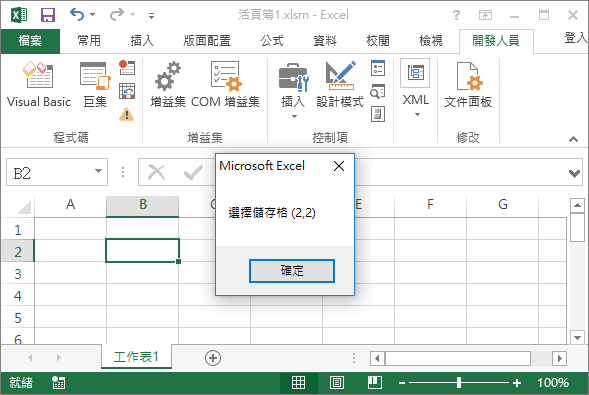Zoom out with the minus button
The height and width of the screenshot is (395, 589).
402,383
